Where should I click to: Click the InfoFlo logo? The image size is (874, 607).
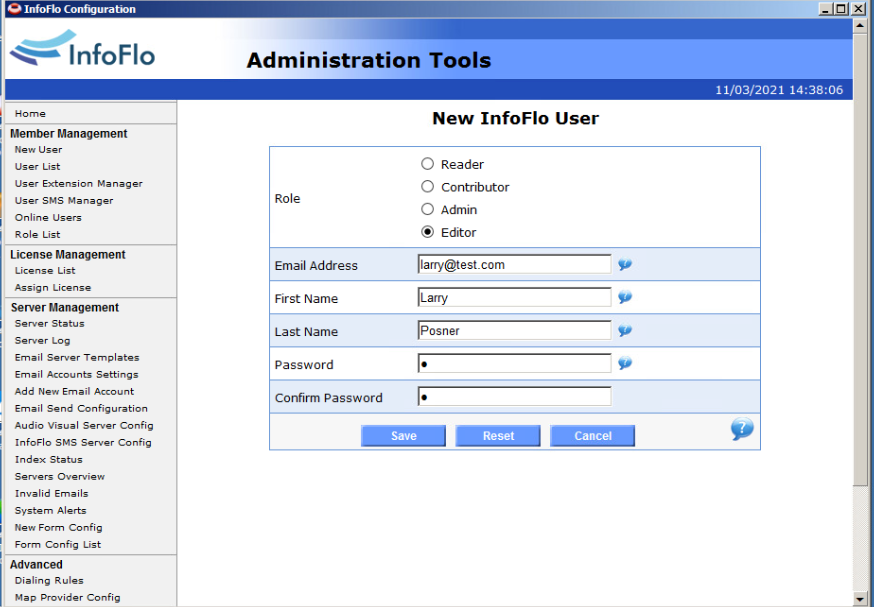[x=83, y=49]
